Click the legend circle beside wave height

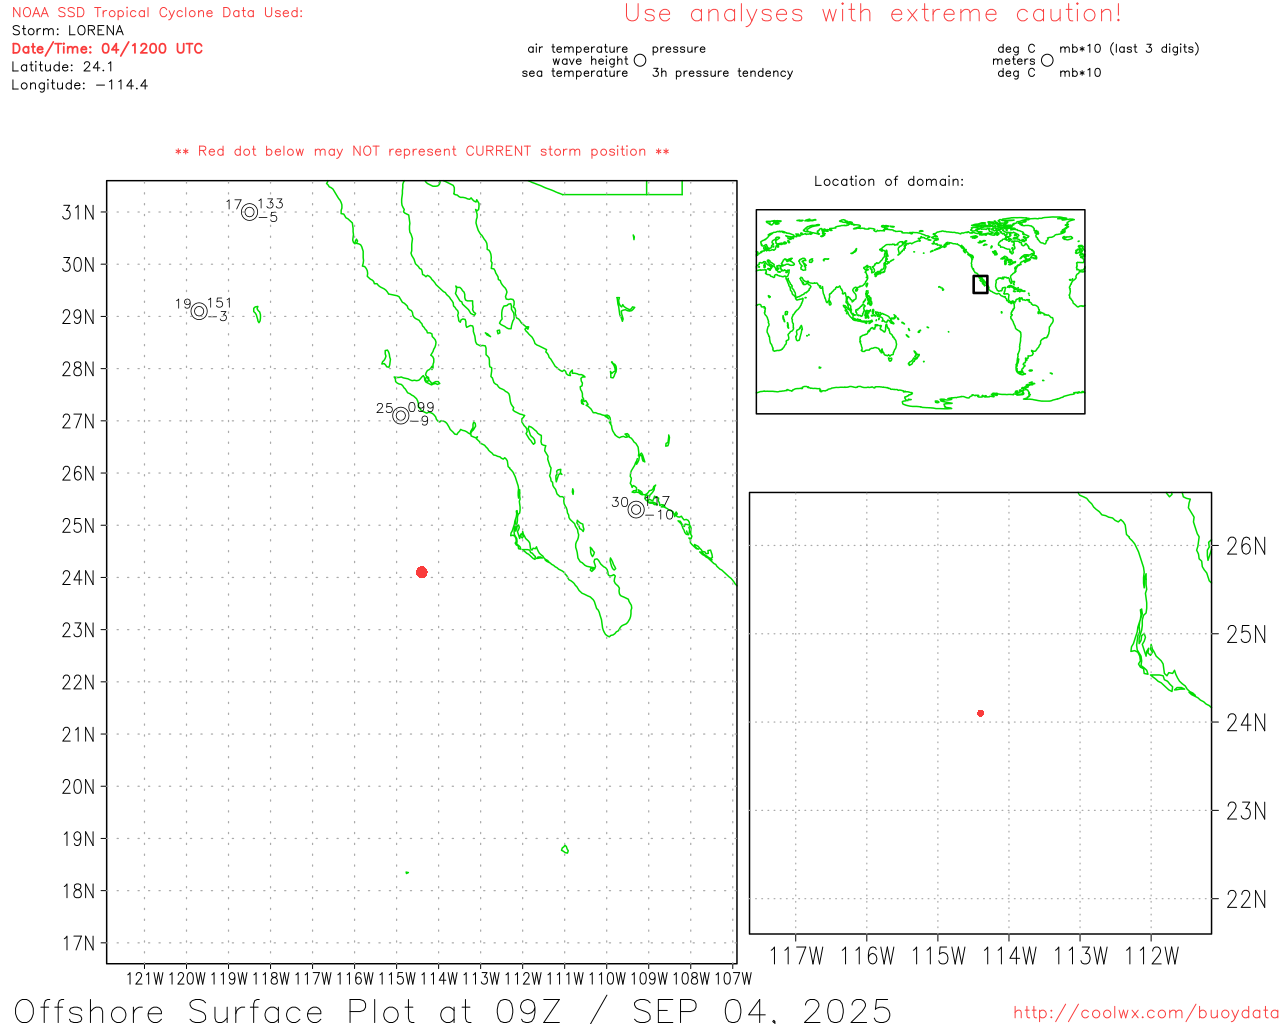(640, 61)
